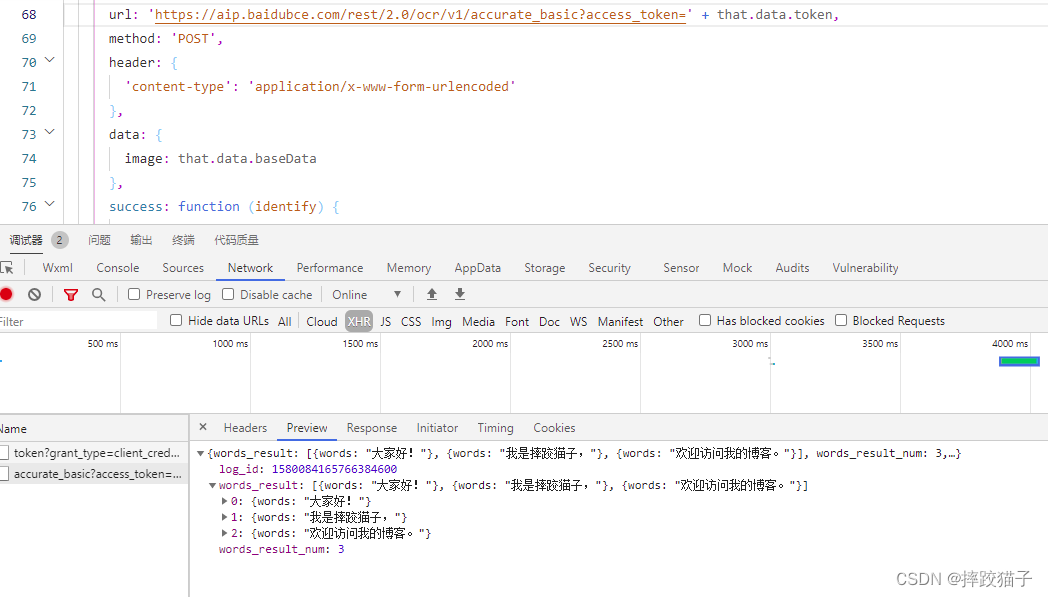Open the Performance tab
This screenshot has height=597, width=1048.
pos(330,268)
